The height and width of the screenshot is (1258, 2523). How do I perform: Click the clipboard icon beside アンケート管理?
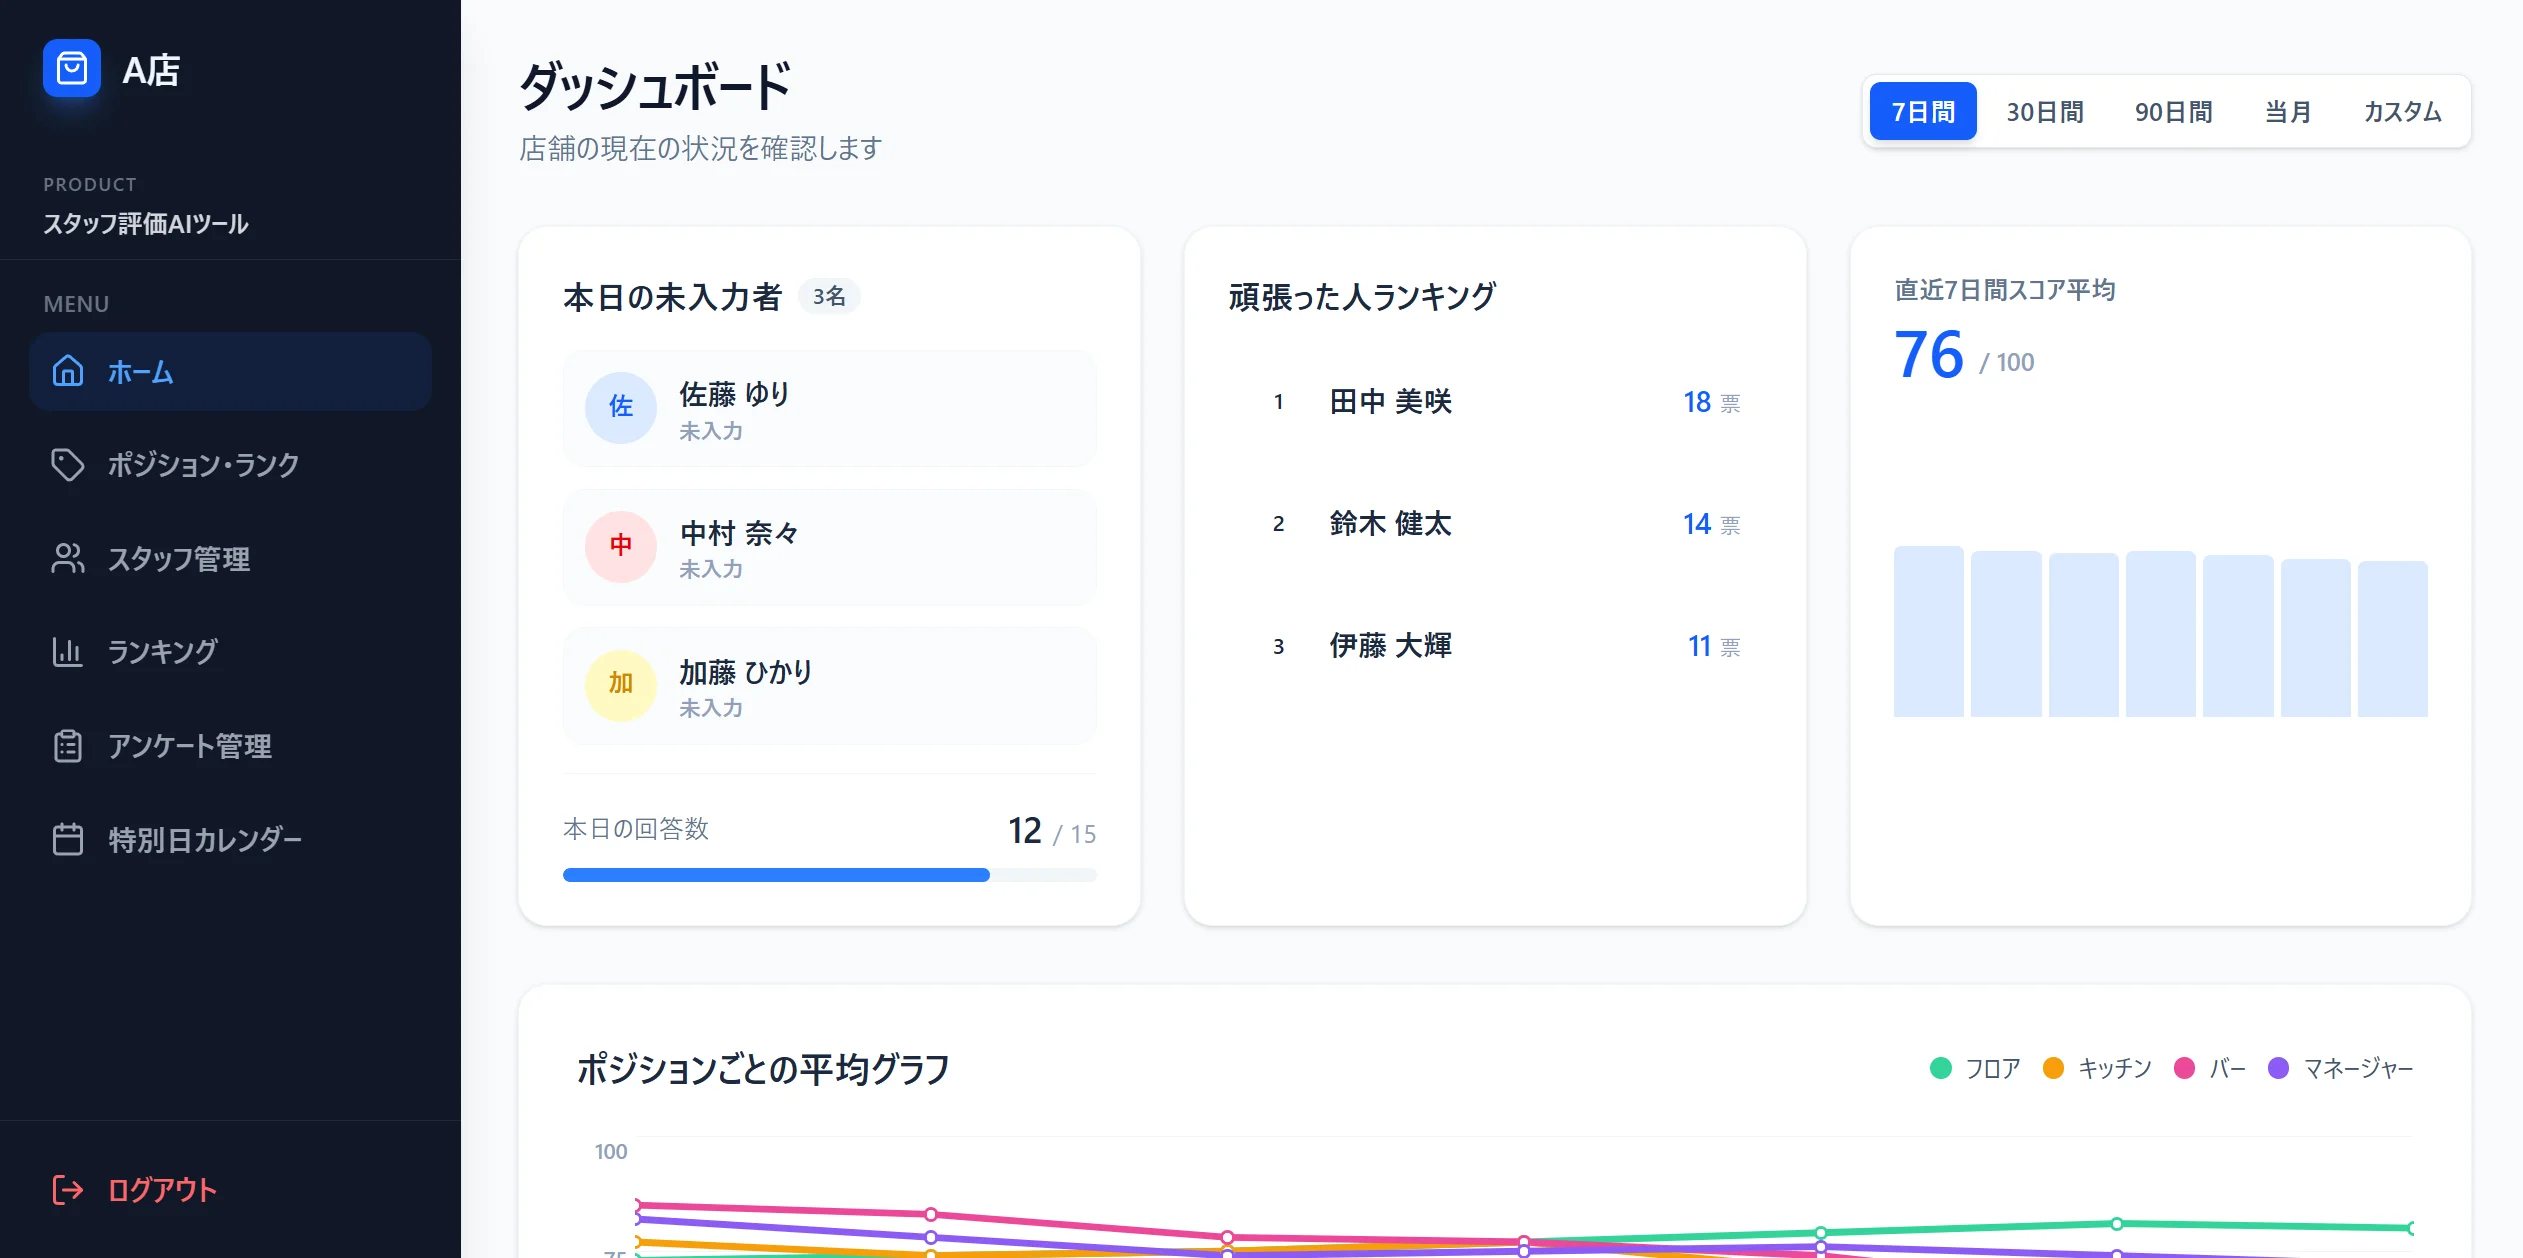click(x=67, y=746)
